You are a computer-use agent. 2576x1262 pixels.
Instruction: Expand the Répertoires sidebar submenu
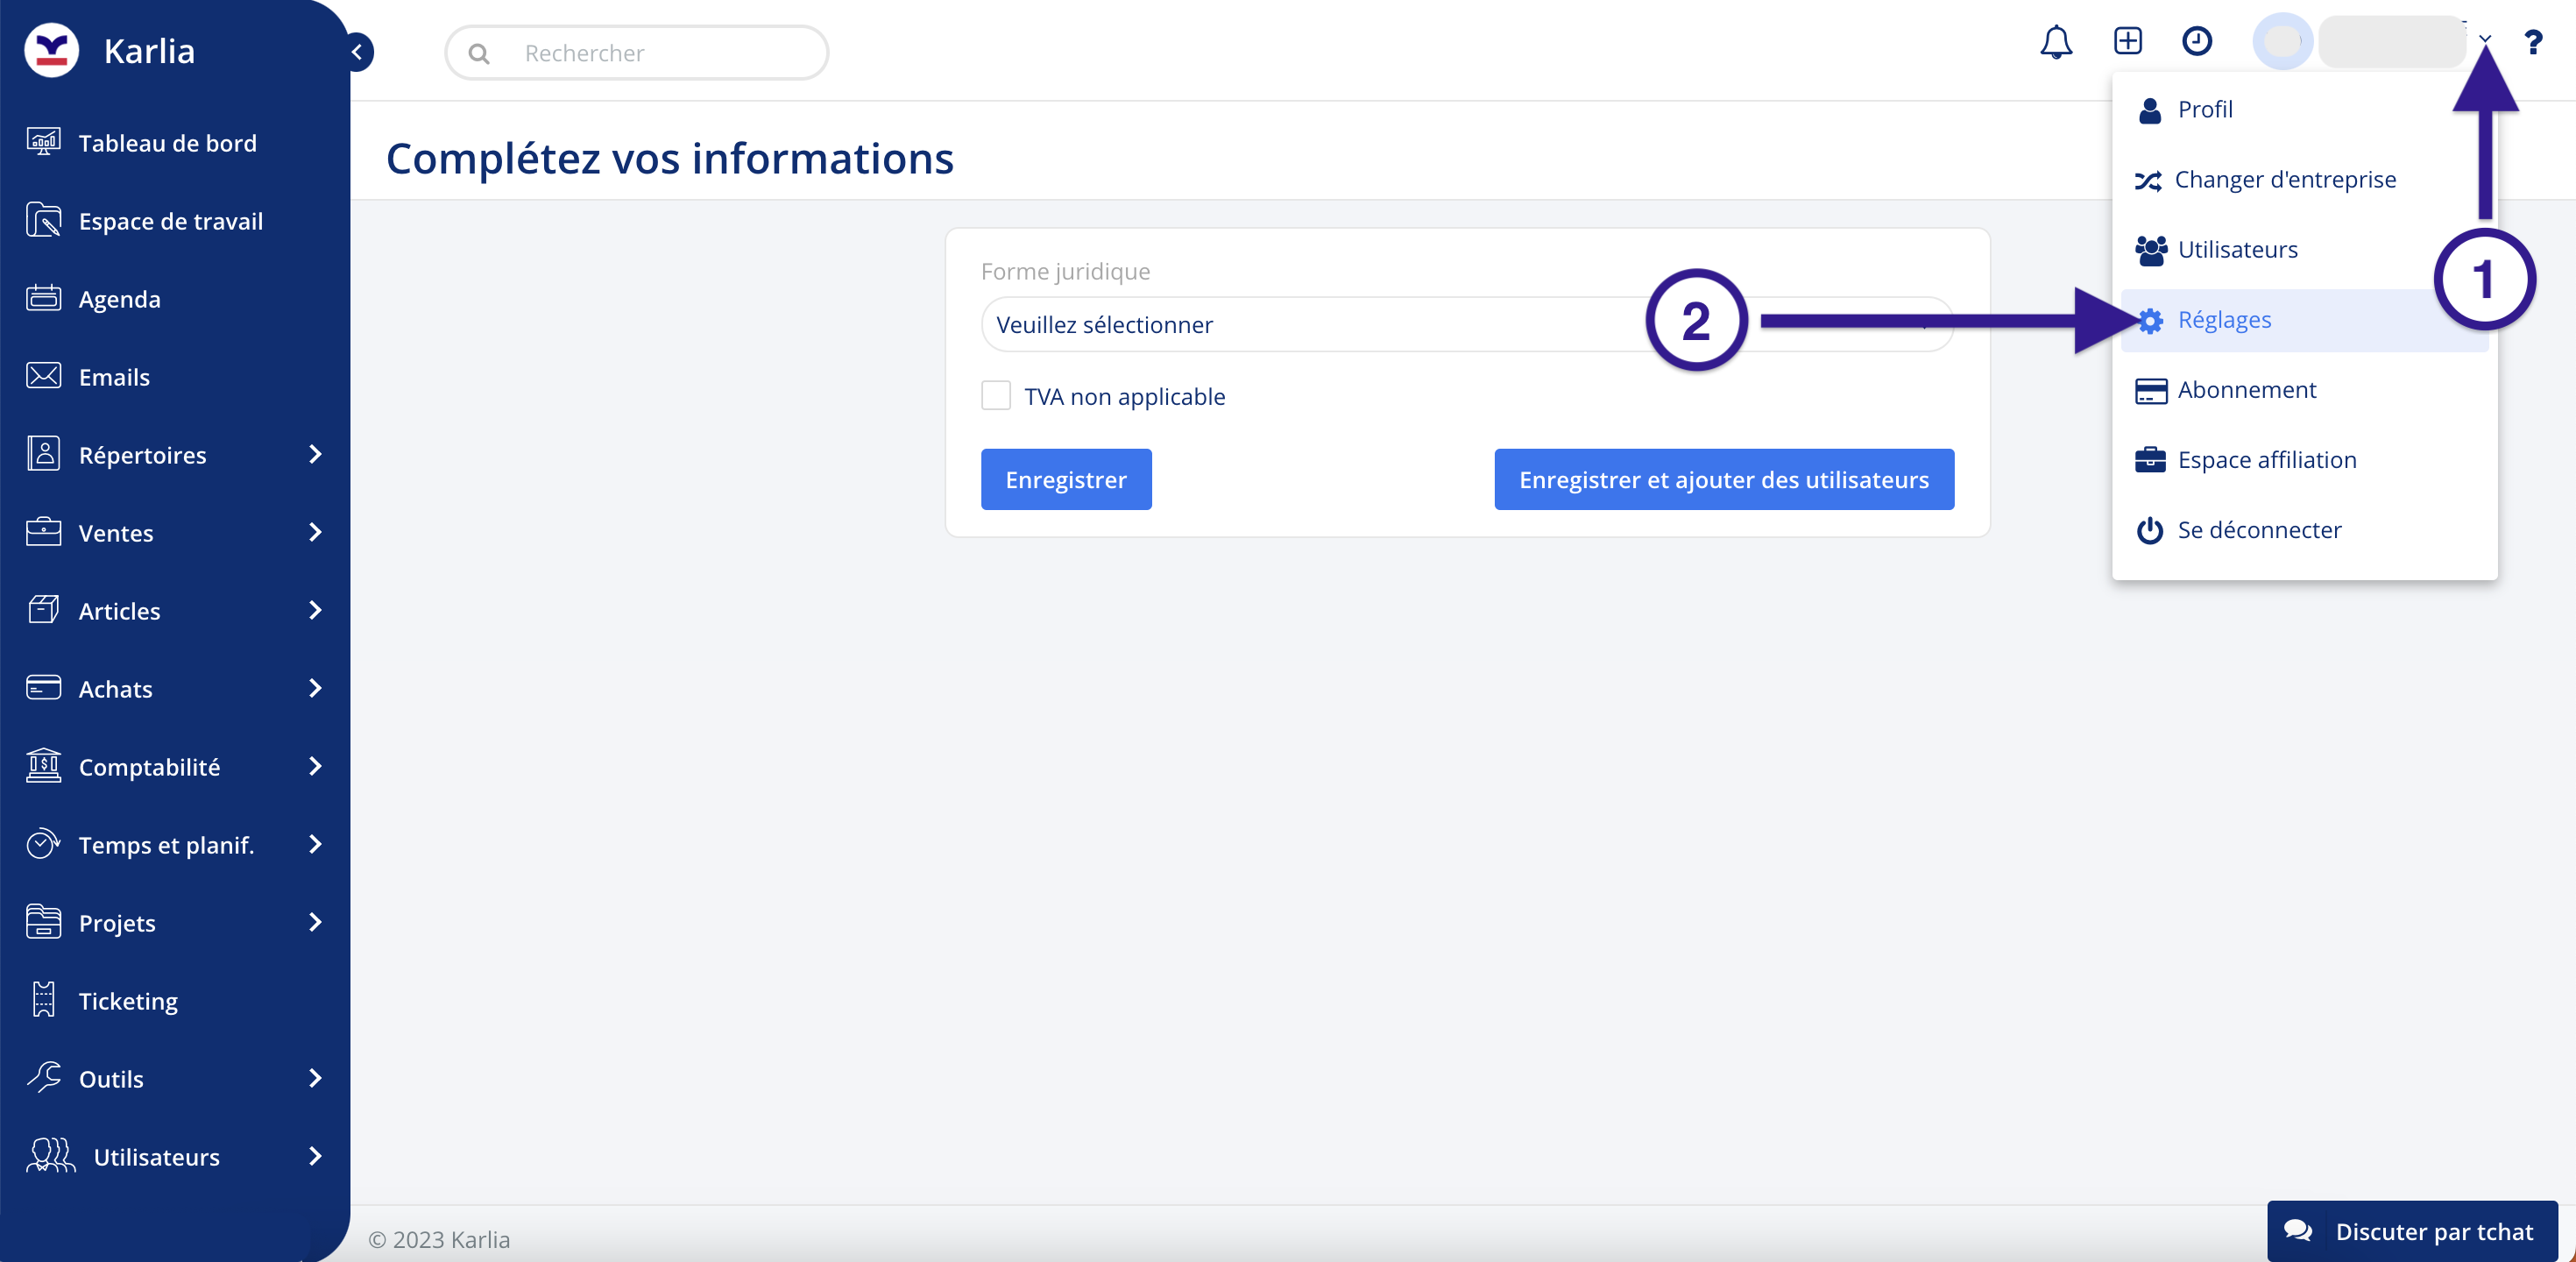315,454
